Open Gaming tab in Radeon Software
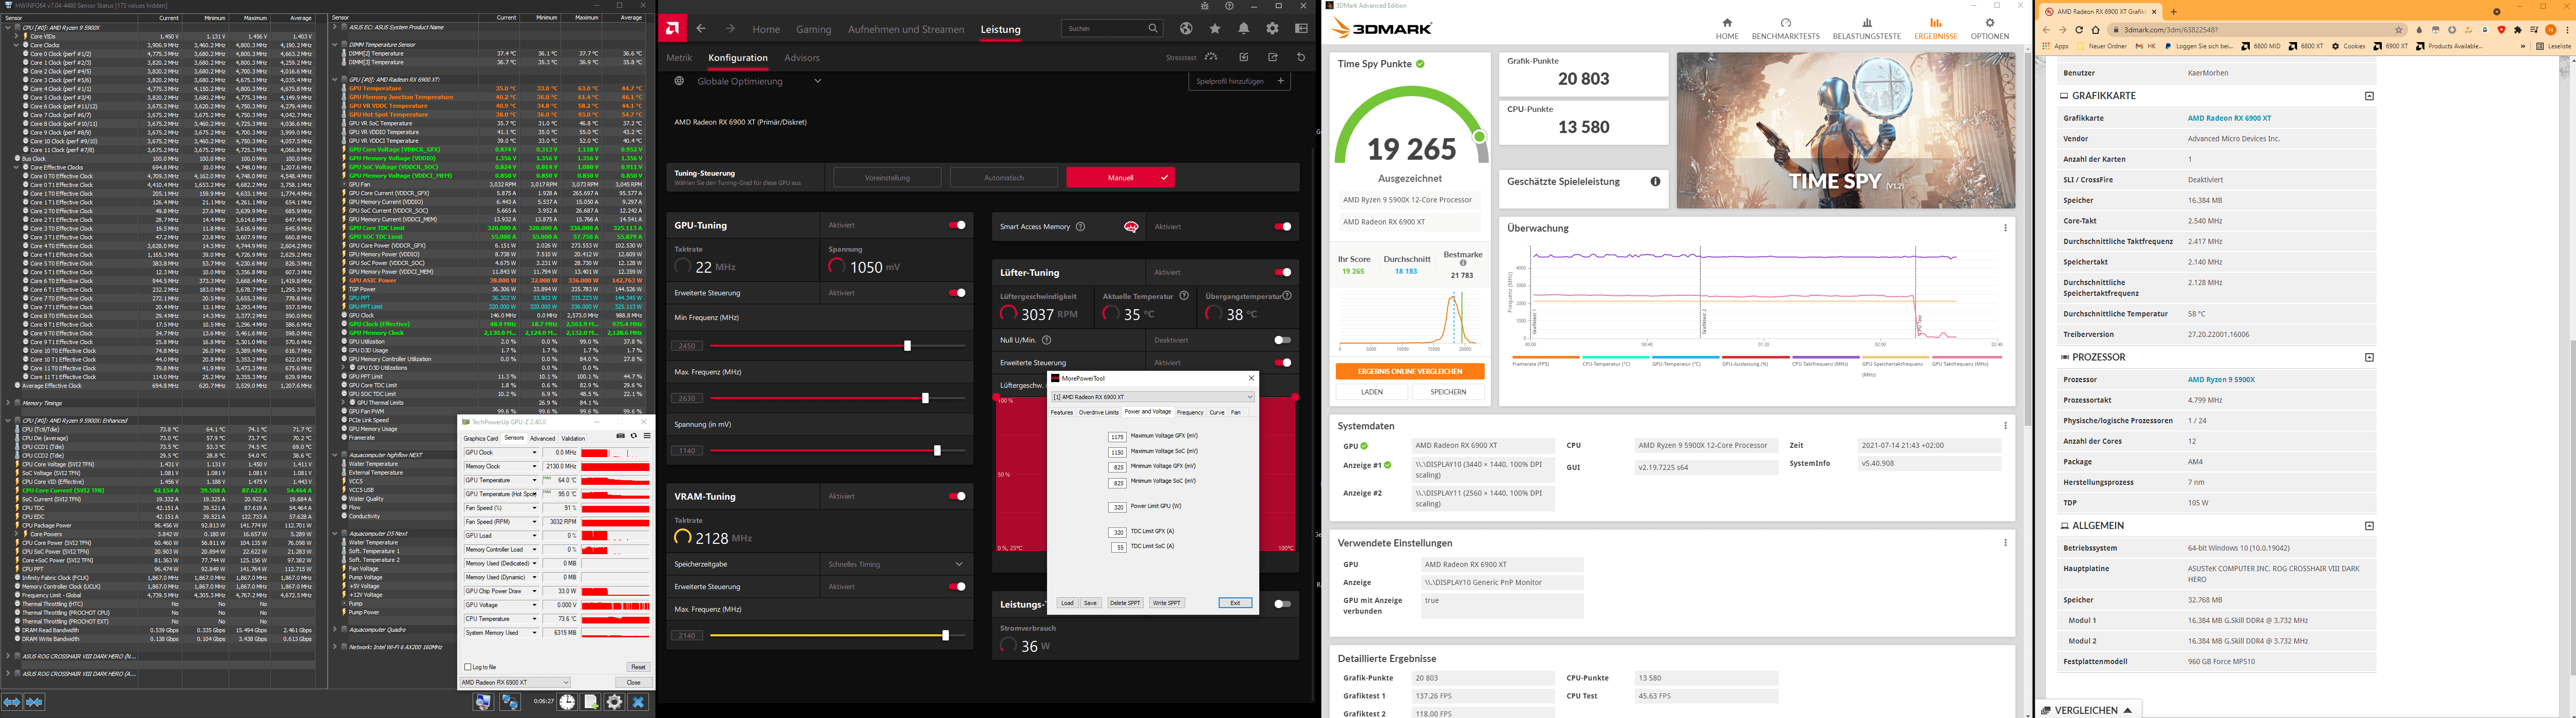Image resolution: width=2576 pixels, height=718 pixels. (814, 29)
